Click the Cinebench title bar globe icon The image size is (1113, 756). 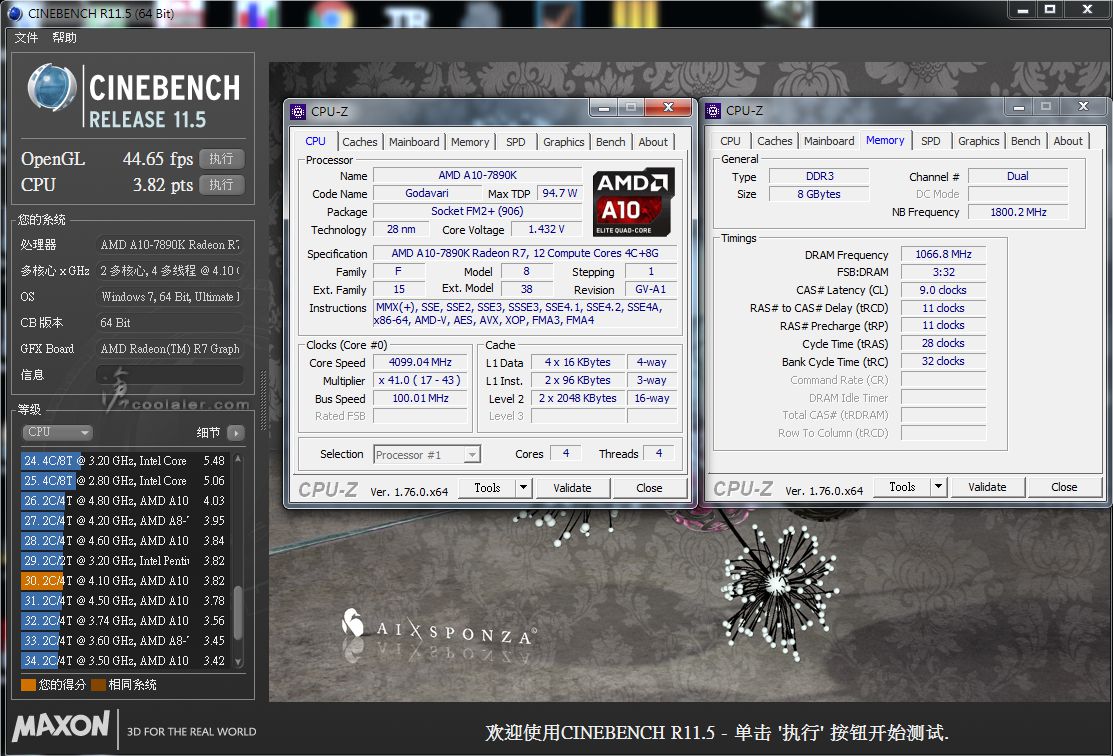pos(13,13)
